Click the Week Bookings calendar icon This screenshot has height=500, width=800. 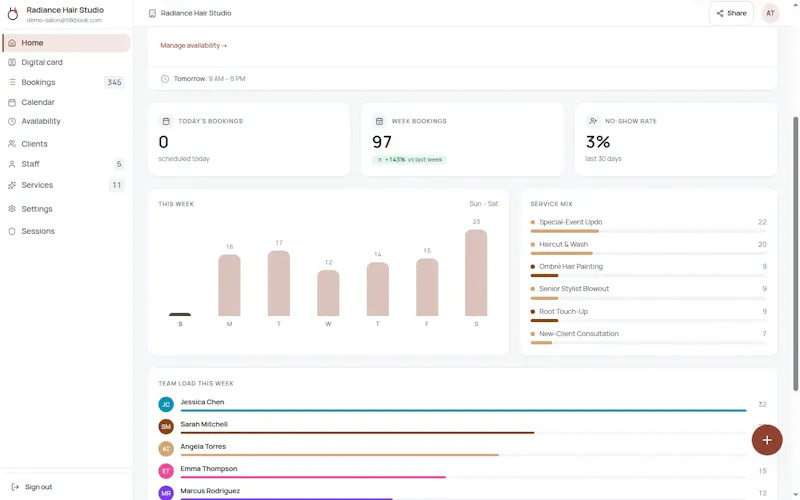point(379,121)
